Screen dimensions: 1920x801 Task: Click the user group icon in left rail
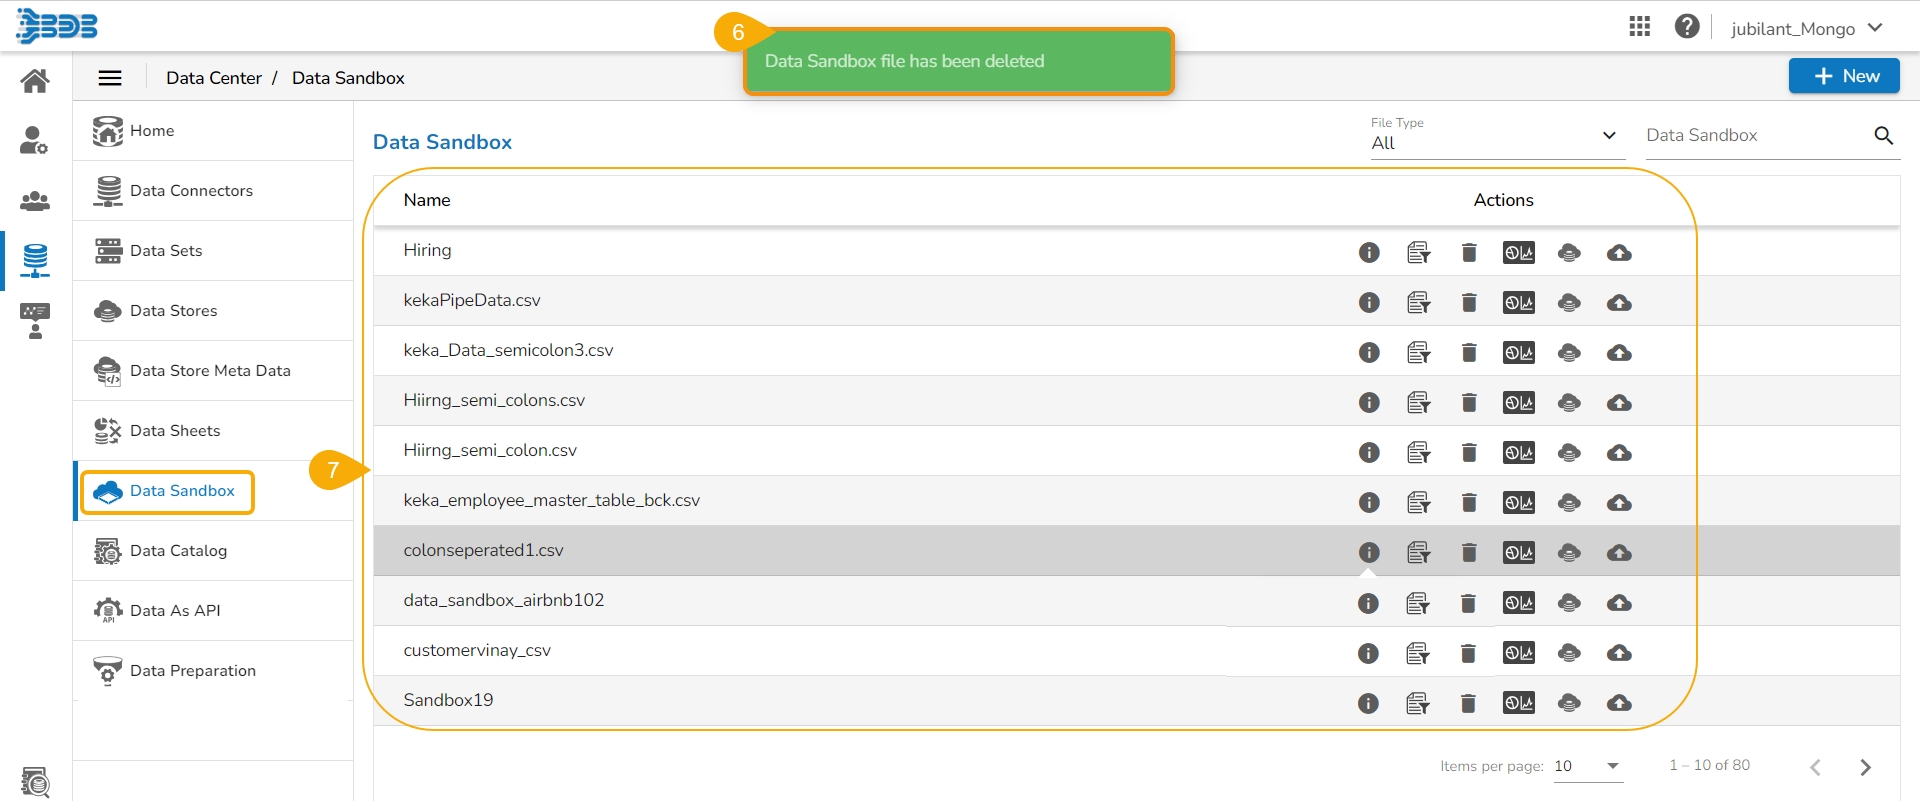pos(35,201)
